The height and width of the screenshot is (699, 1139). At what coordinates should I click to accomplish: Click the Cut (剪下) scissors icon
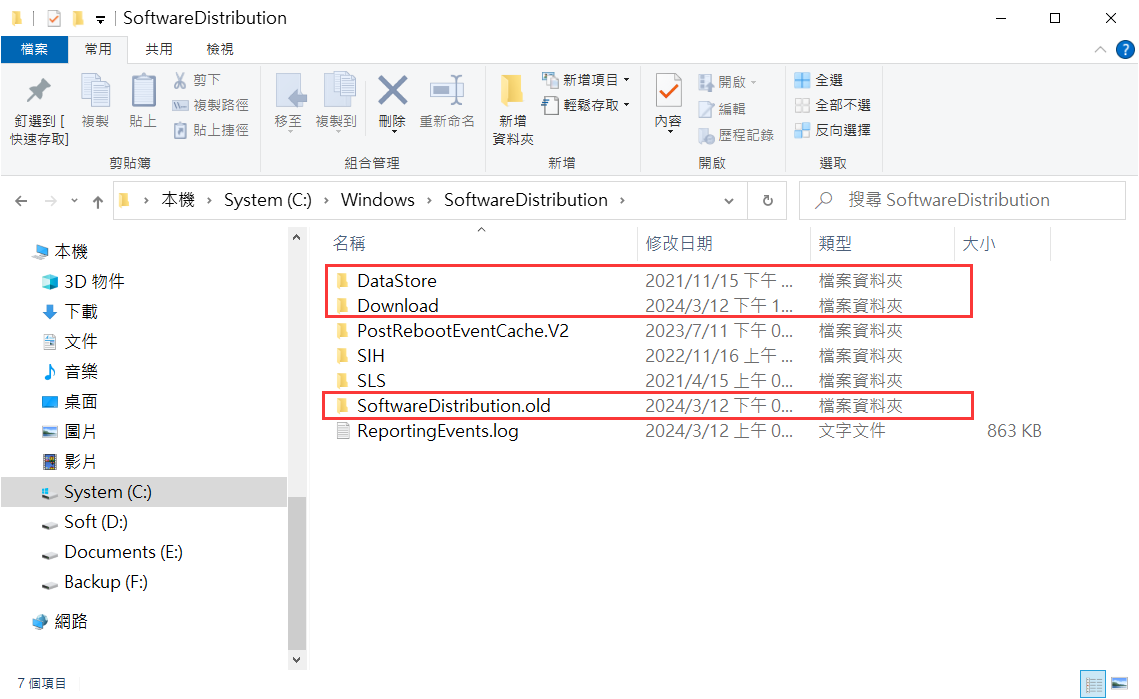coord(179,80)
